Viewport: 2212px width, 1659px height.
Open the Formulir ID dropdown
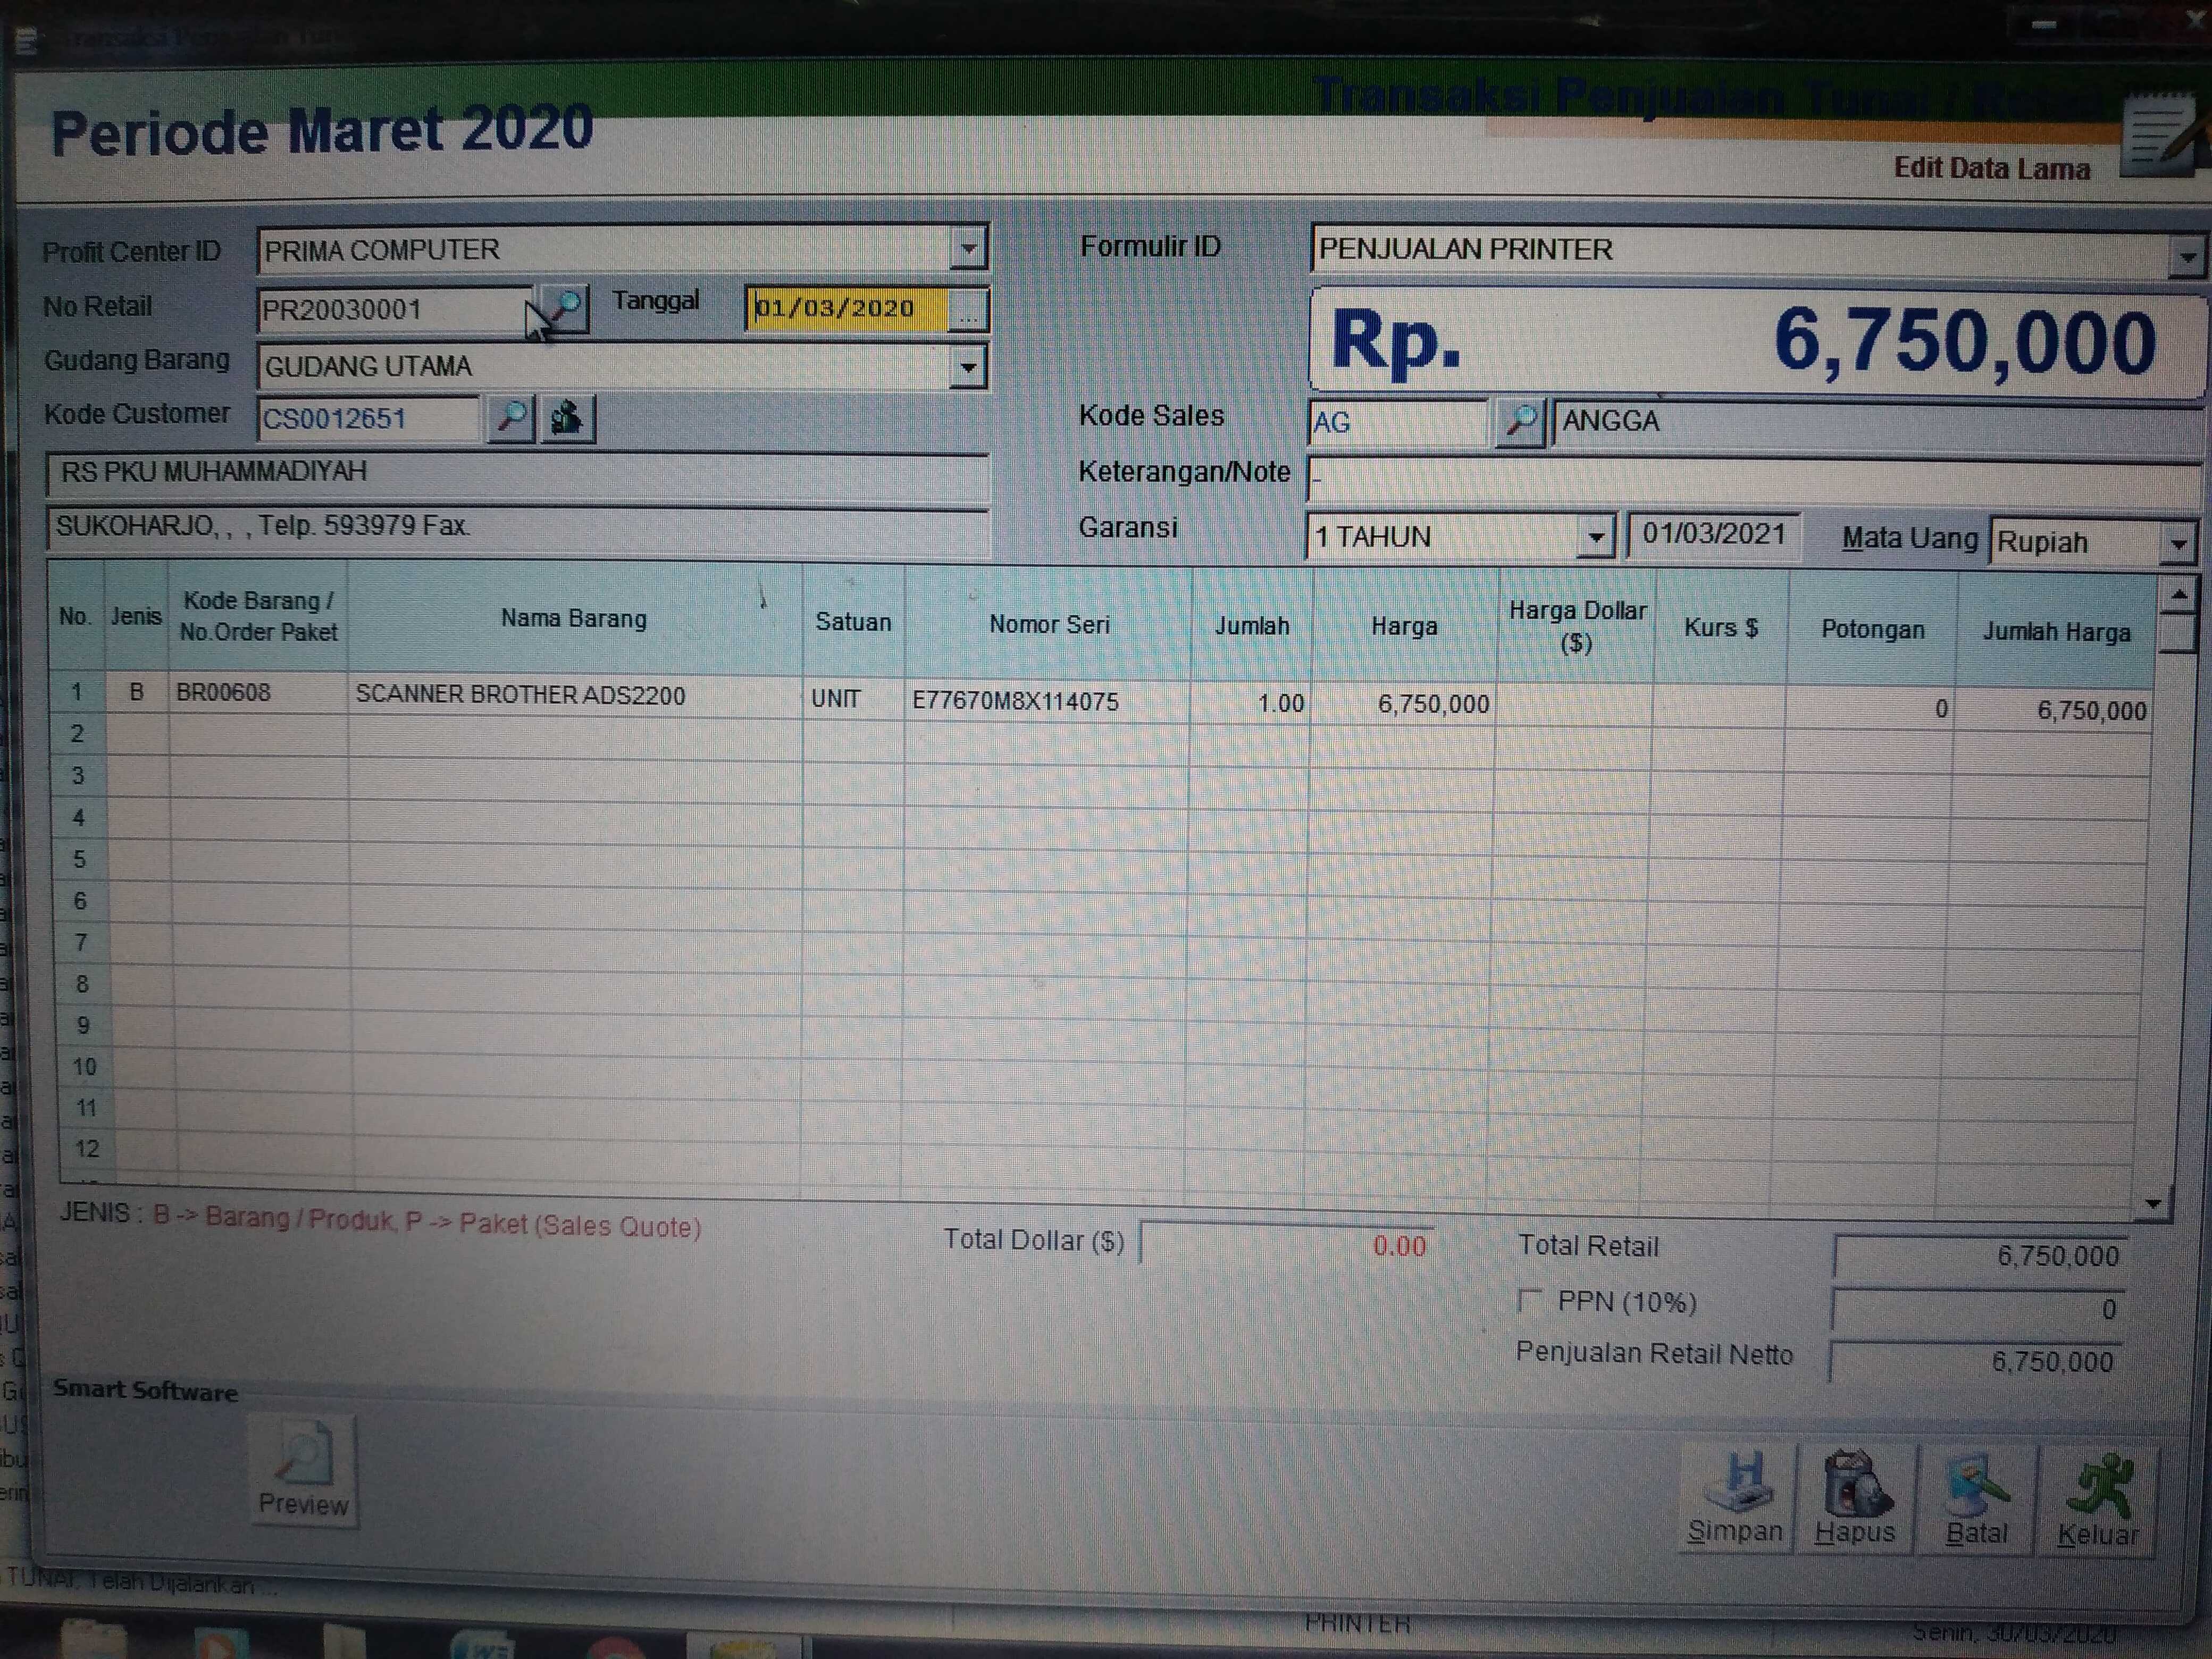pyautogui.click(x=2187, y=258)
